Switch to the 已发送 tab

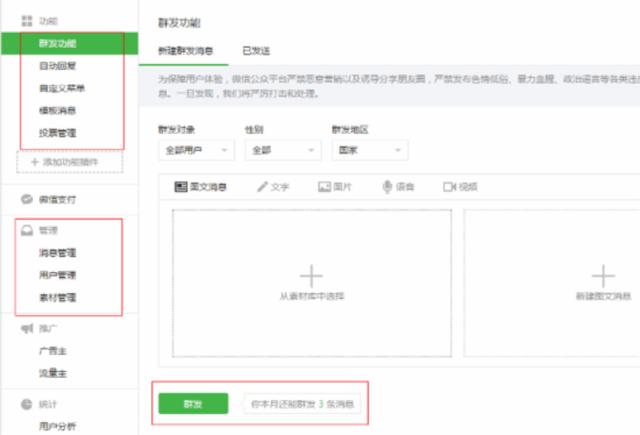pyautogui.click(x=256, y=51)
